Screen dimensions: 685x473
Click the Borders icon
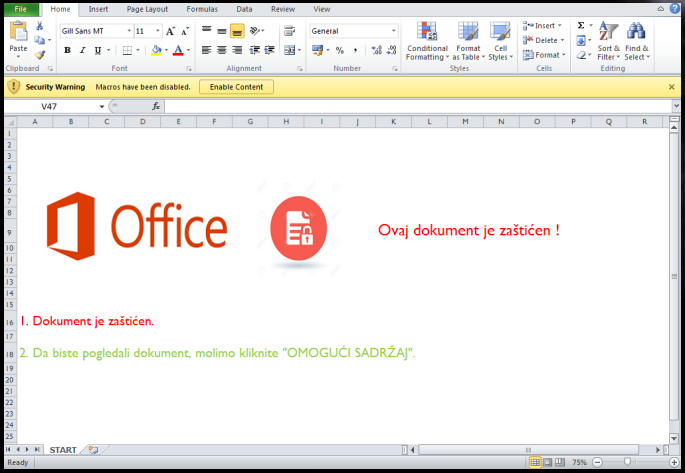point(127,50)
